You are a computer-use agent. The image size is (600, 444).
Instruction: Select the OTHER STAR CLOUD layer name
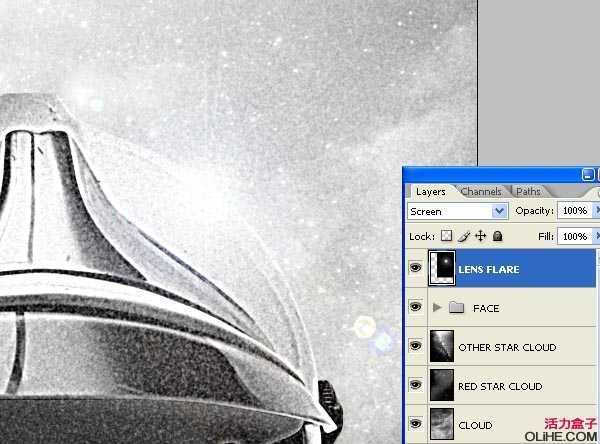506,347
